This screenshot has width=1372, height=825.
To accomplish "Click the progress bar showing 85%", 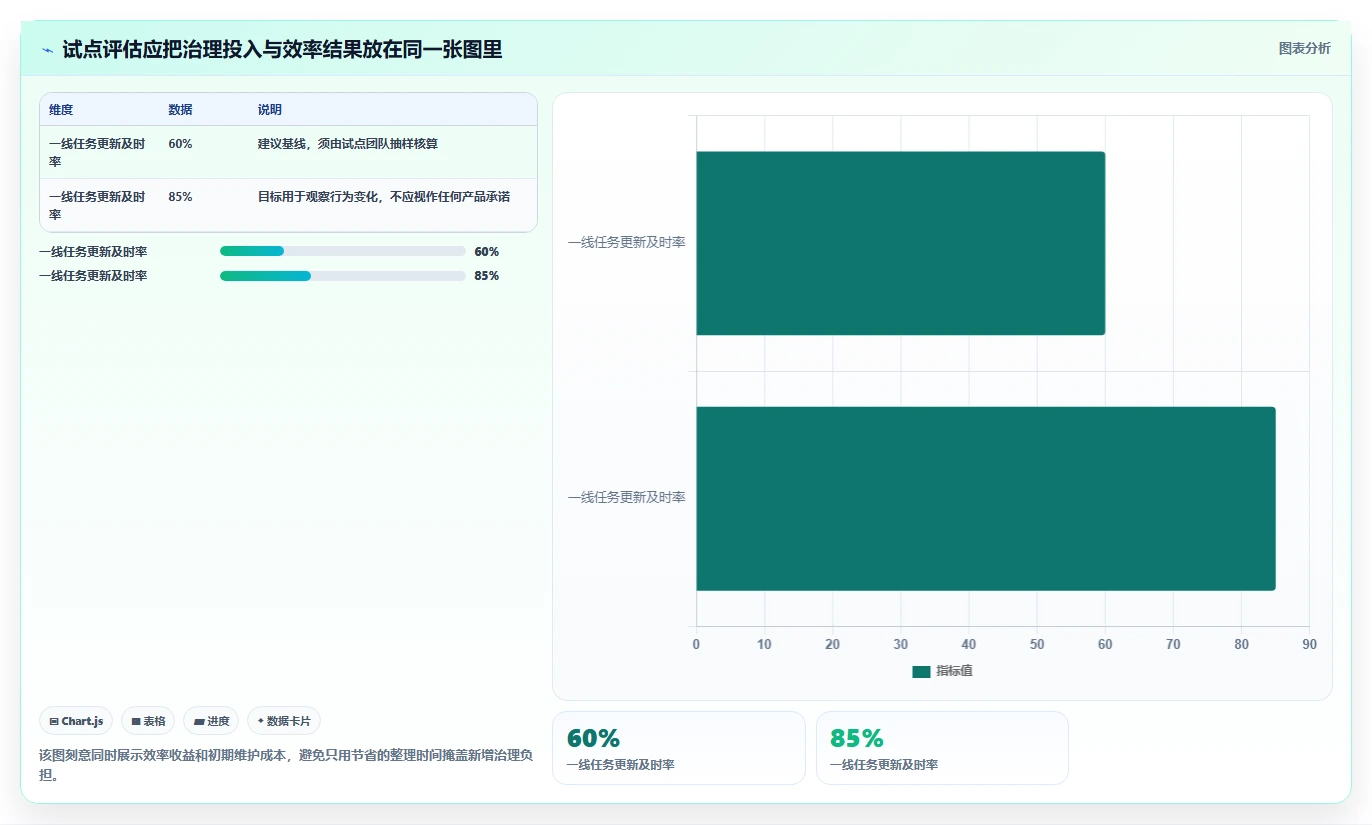I will [x=343, y=276].
